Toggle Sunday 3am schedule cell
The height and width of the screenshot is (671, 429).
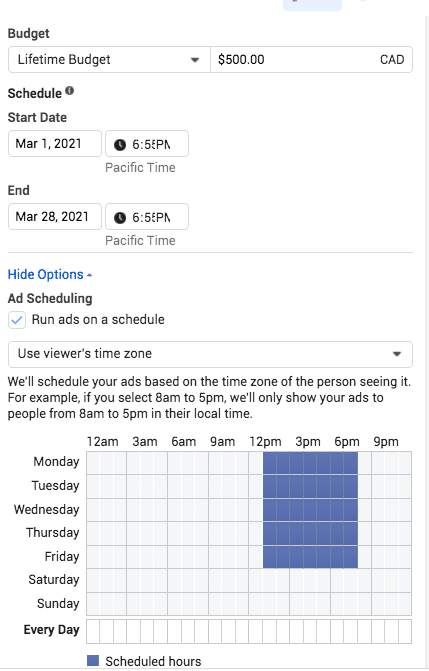tap(134, 604)
